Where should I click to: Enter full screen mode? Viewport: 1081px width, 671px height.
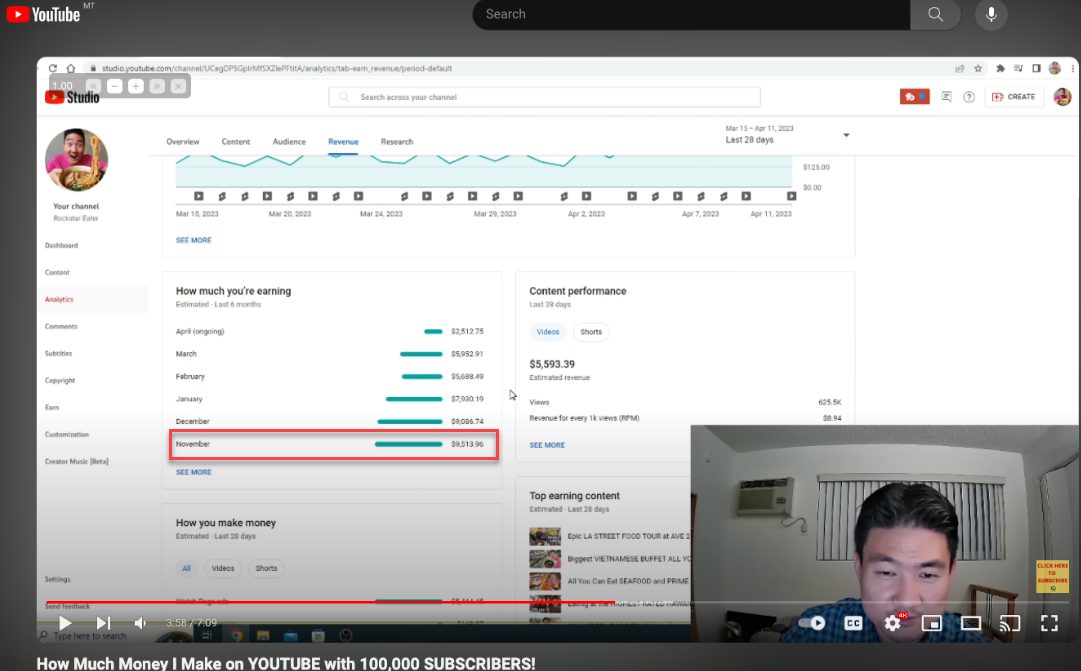click(x=1049, y=623)
